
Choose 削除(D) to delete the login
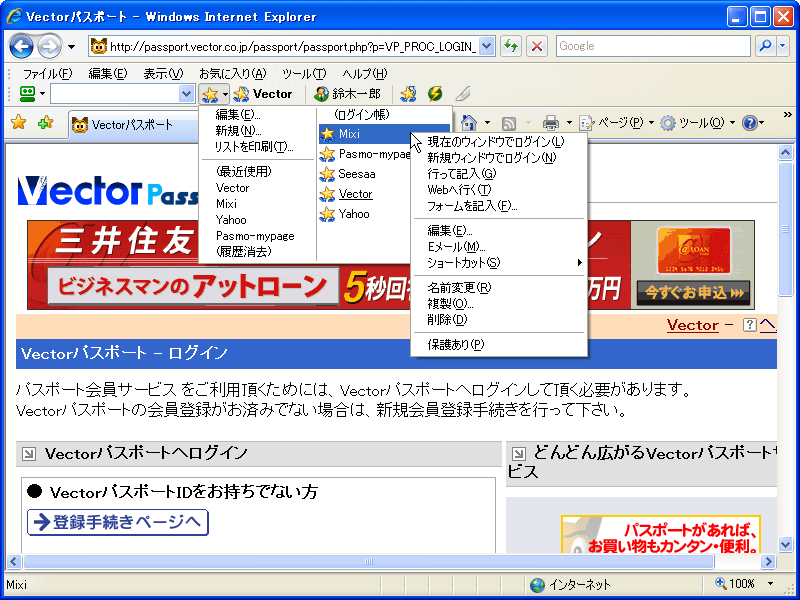[x=499, y=320]
